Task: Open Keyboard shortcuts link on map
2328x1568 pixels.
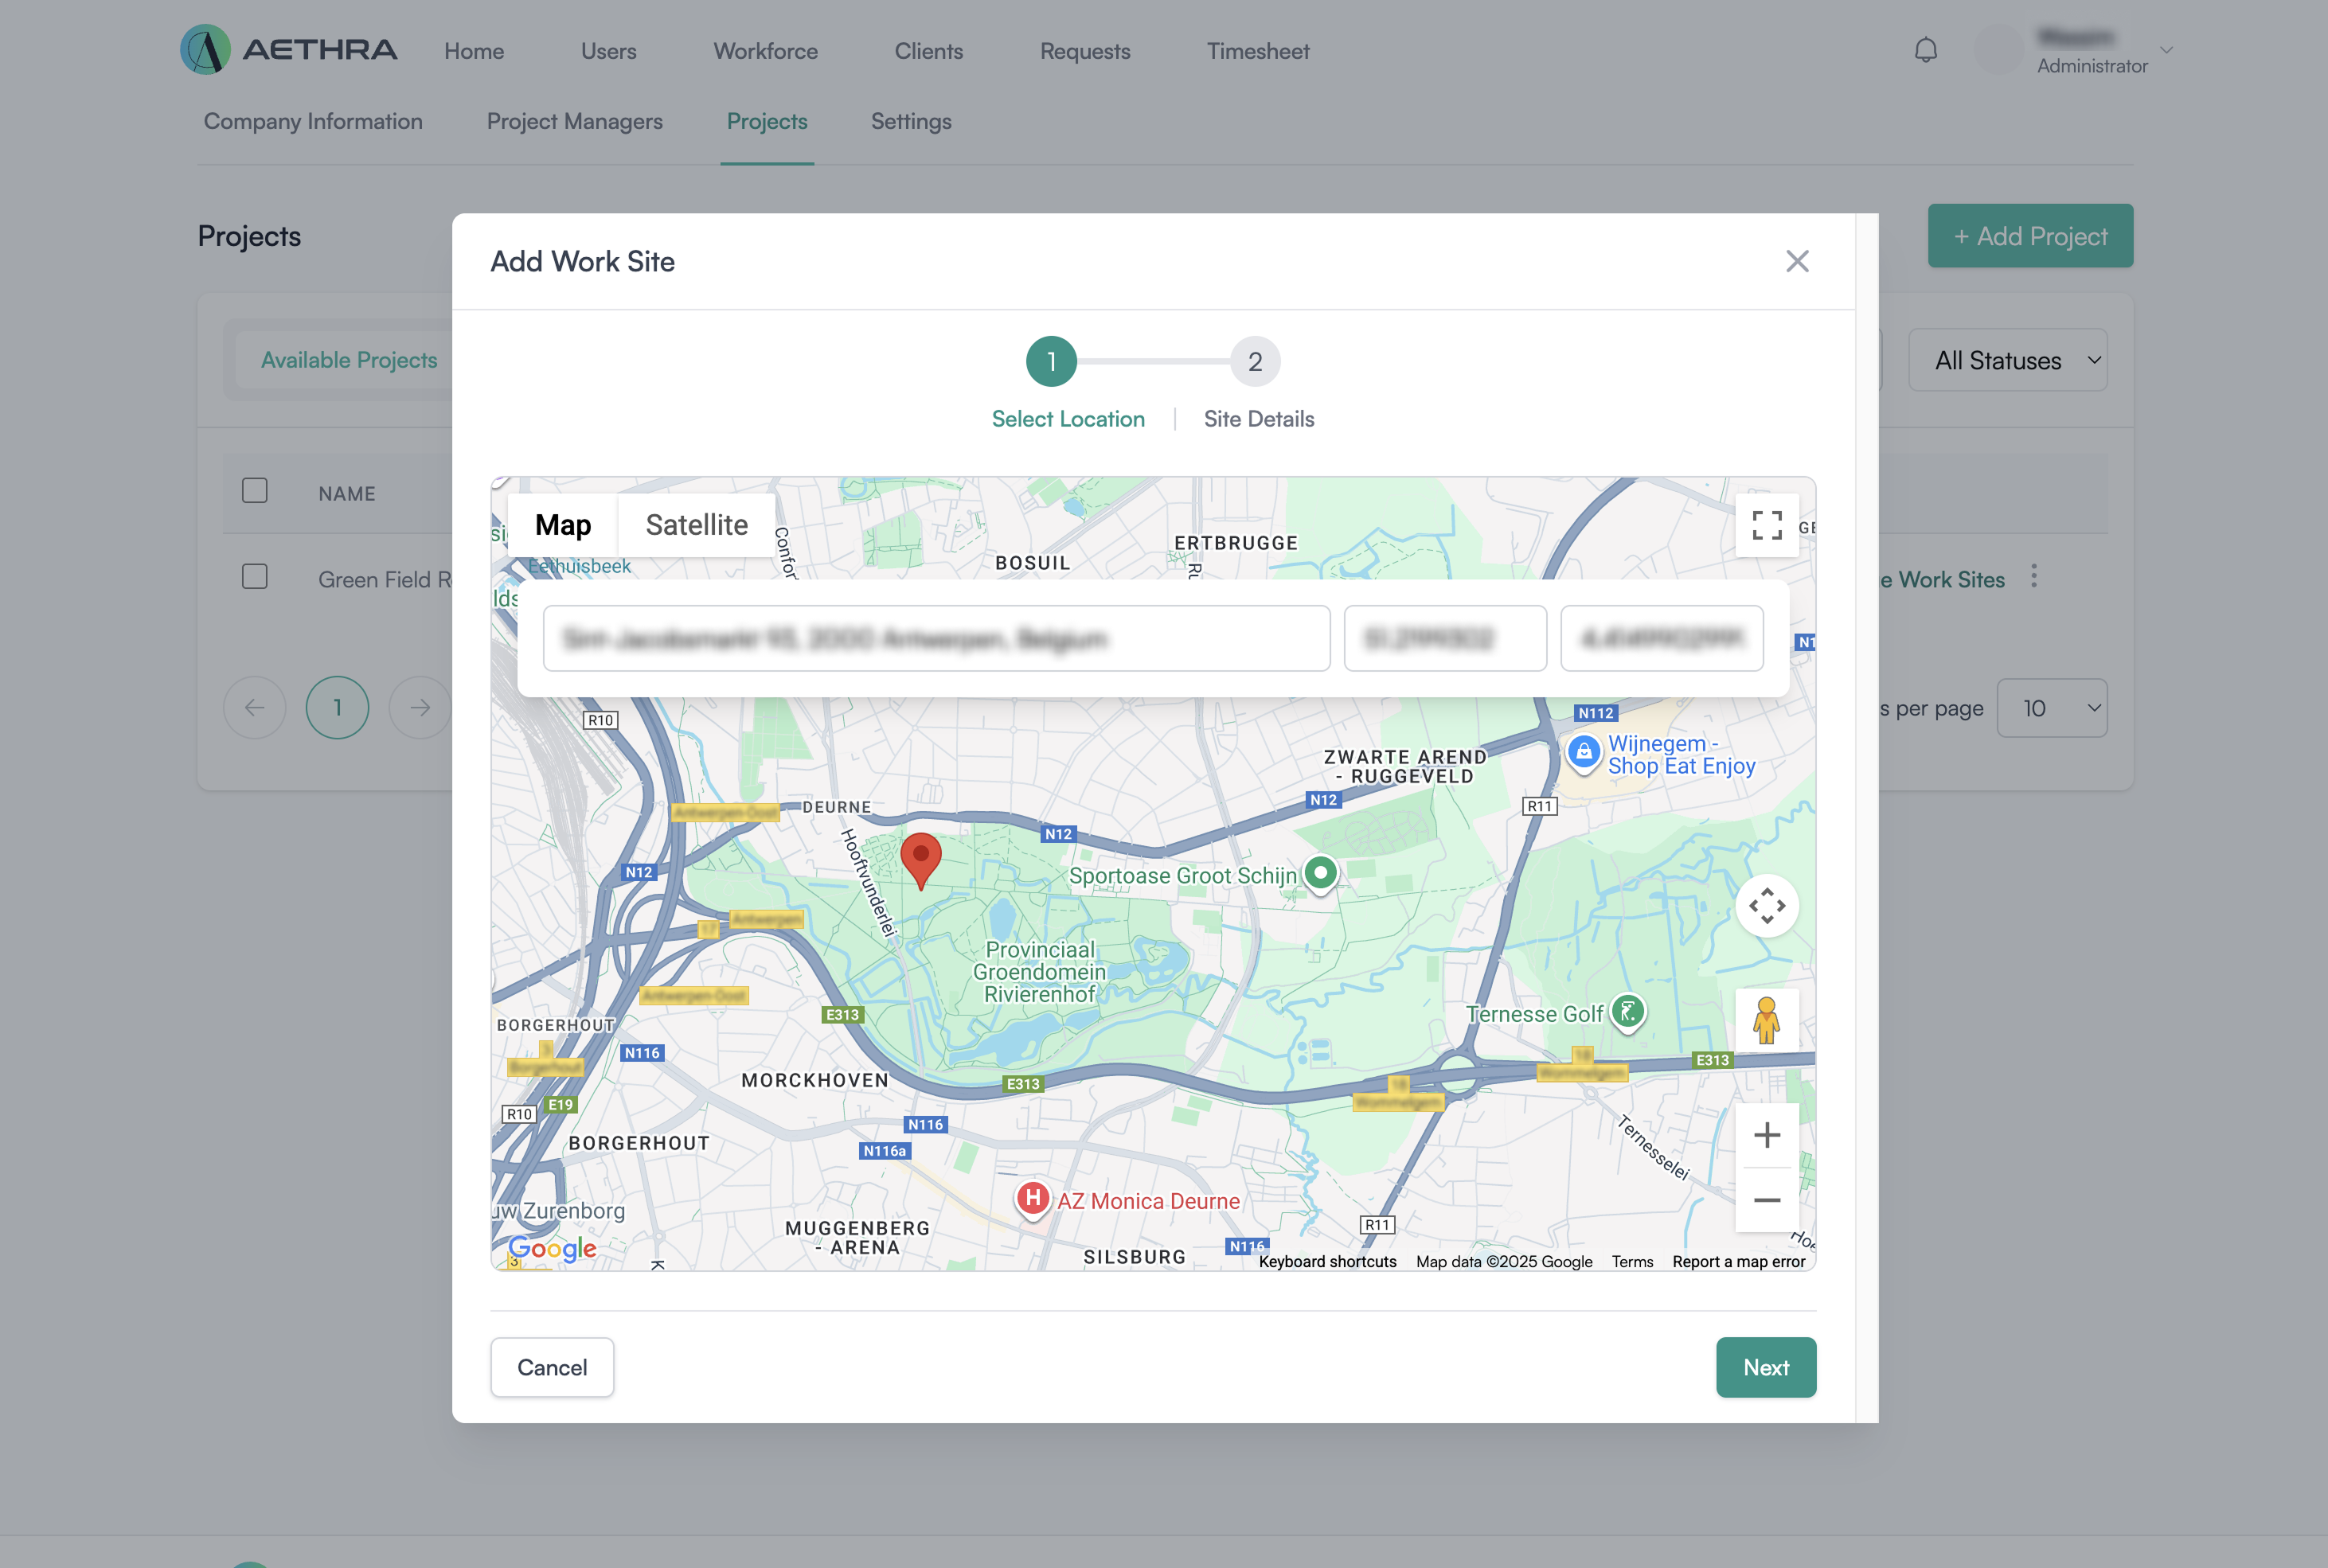Action: pyautogui.click(x=1327, y=1262)
